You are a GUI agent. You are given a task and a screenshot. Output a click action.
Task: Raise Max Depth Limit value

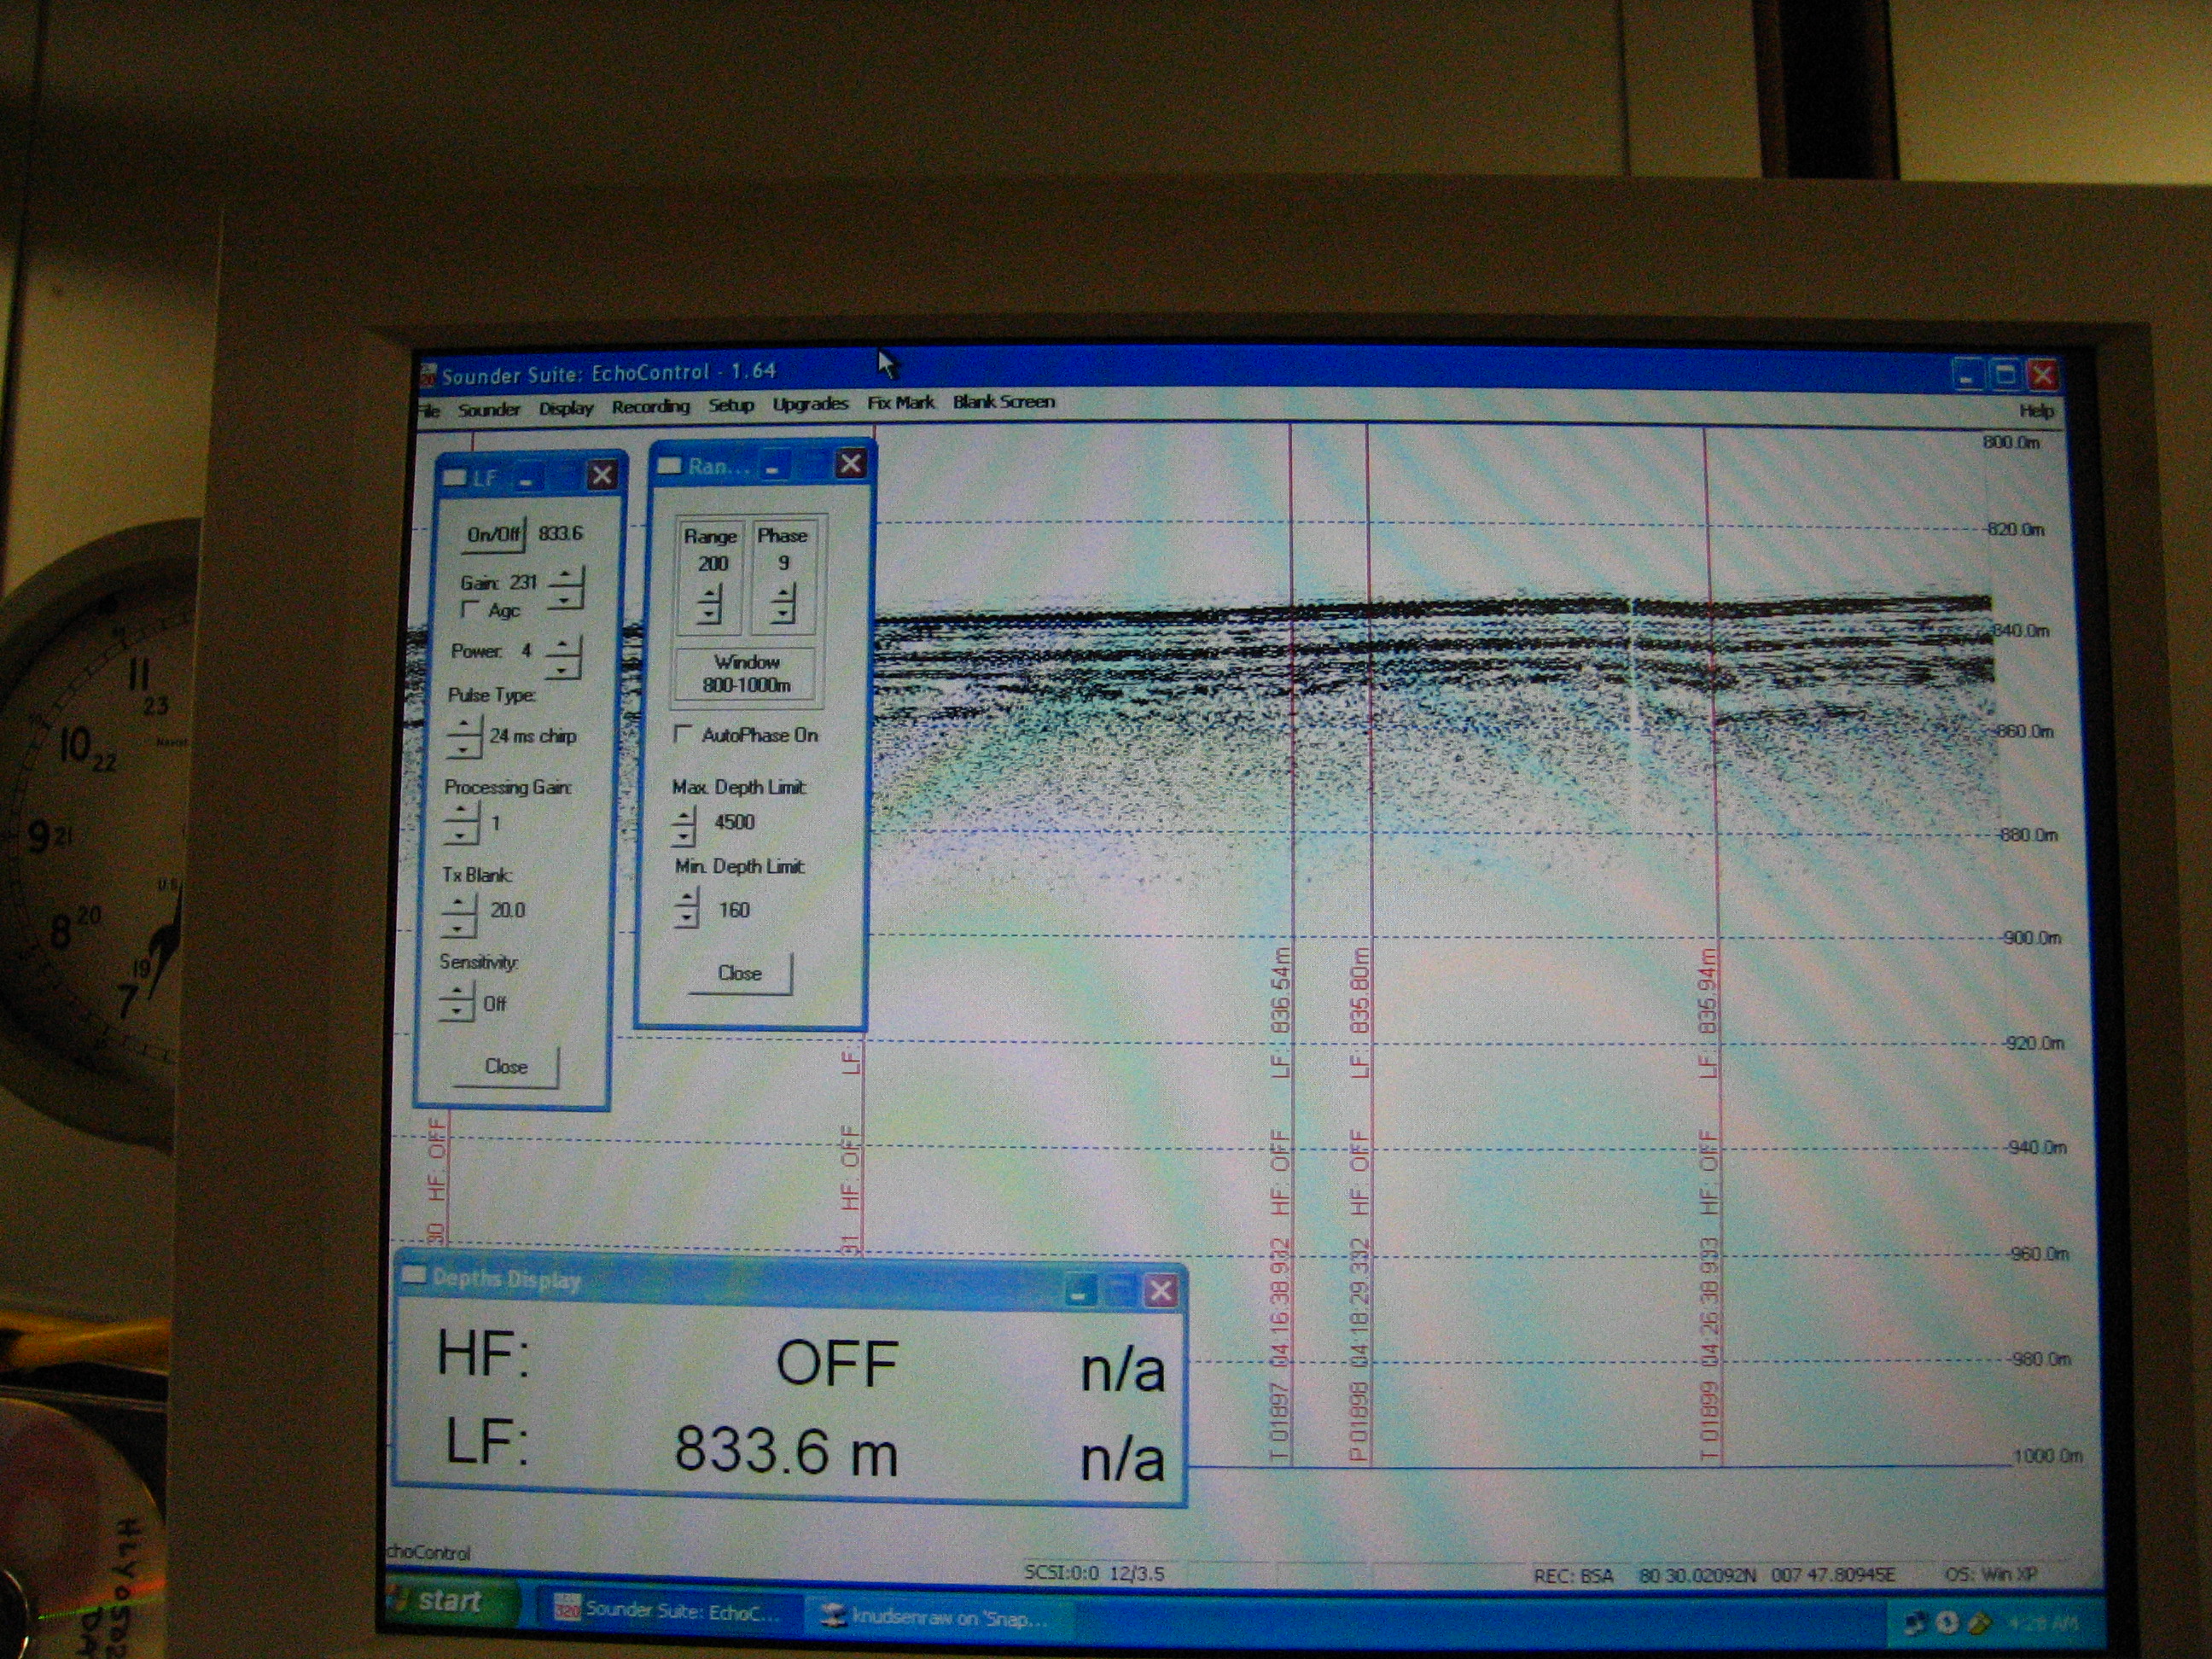coord(685,816)
